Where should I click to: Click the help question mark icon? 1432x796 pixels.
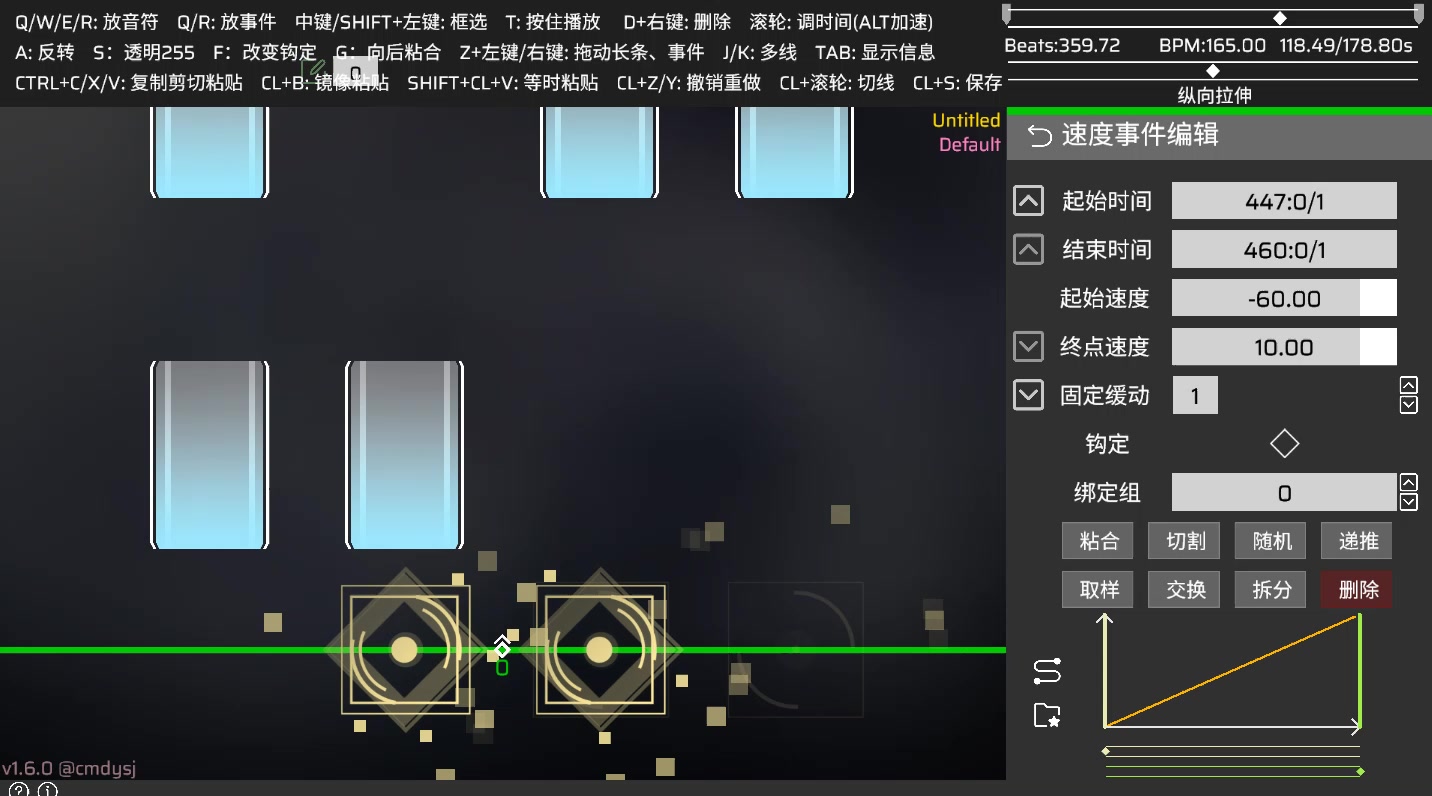coord(19,789)
